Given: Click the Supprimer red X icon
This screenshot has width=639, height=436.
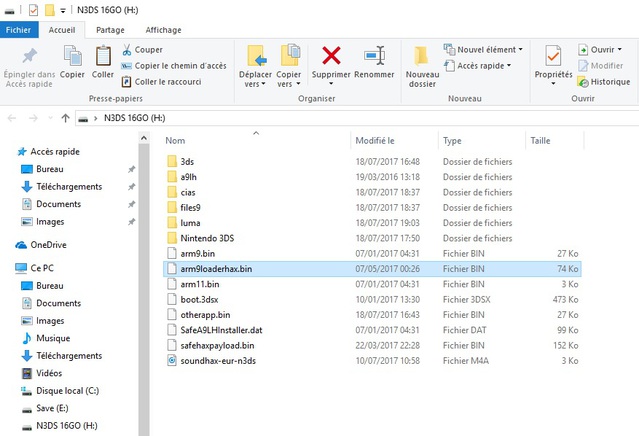Looking at the screenshot, I should pyautogui.click(x=331, y=56).
